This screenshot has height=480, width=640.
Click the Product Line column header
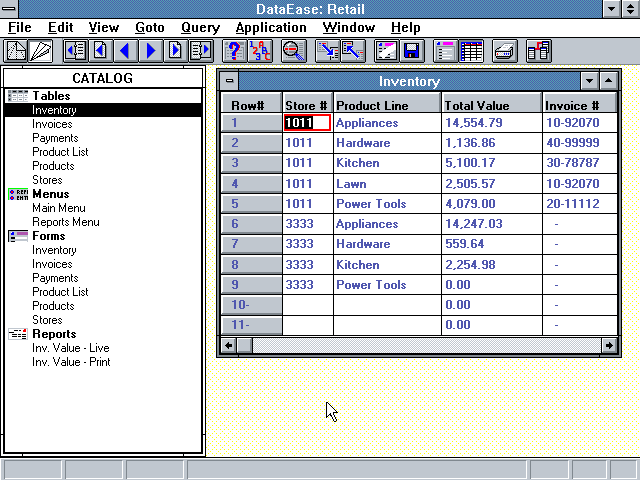(x=387, y=102)
